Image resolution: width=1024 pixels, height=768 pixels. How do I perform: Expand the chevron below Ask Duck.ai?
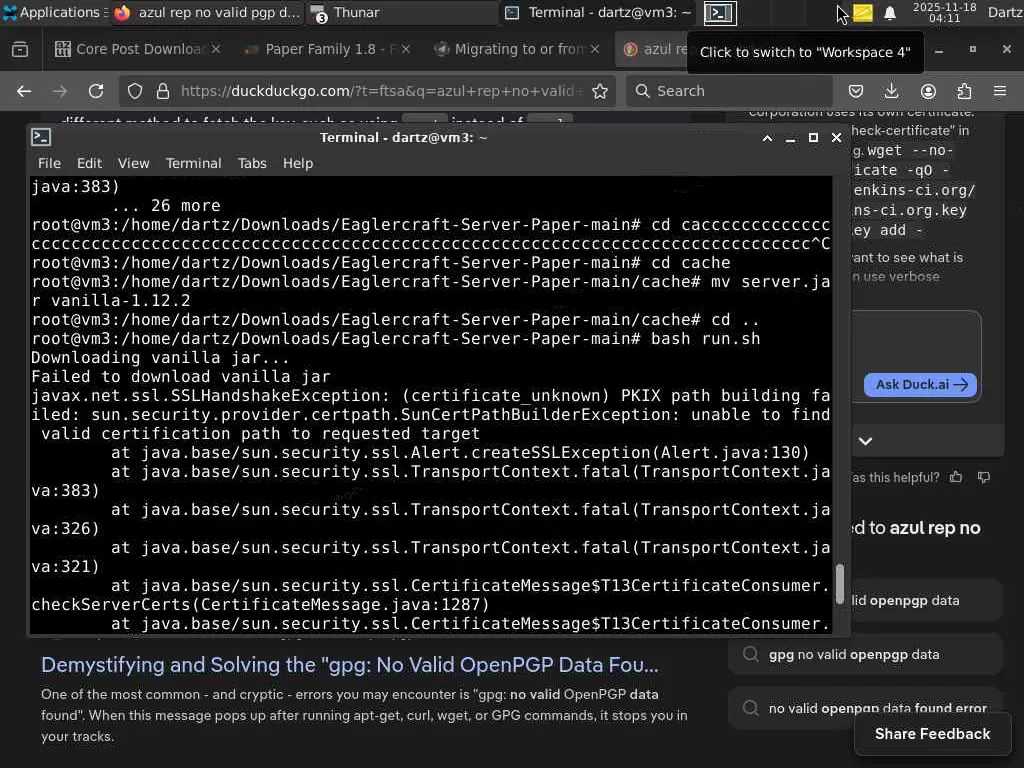tap(865, 441)
